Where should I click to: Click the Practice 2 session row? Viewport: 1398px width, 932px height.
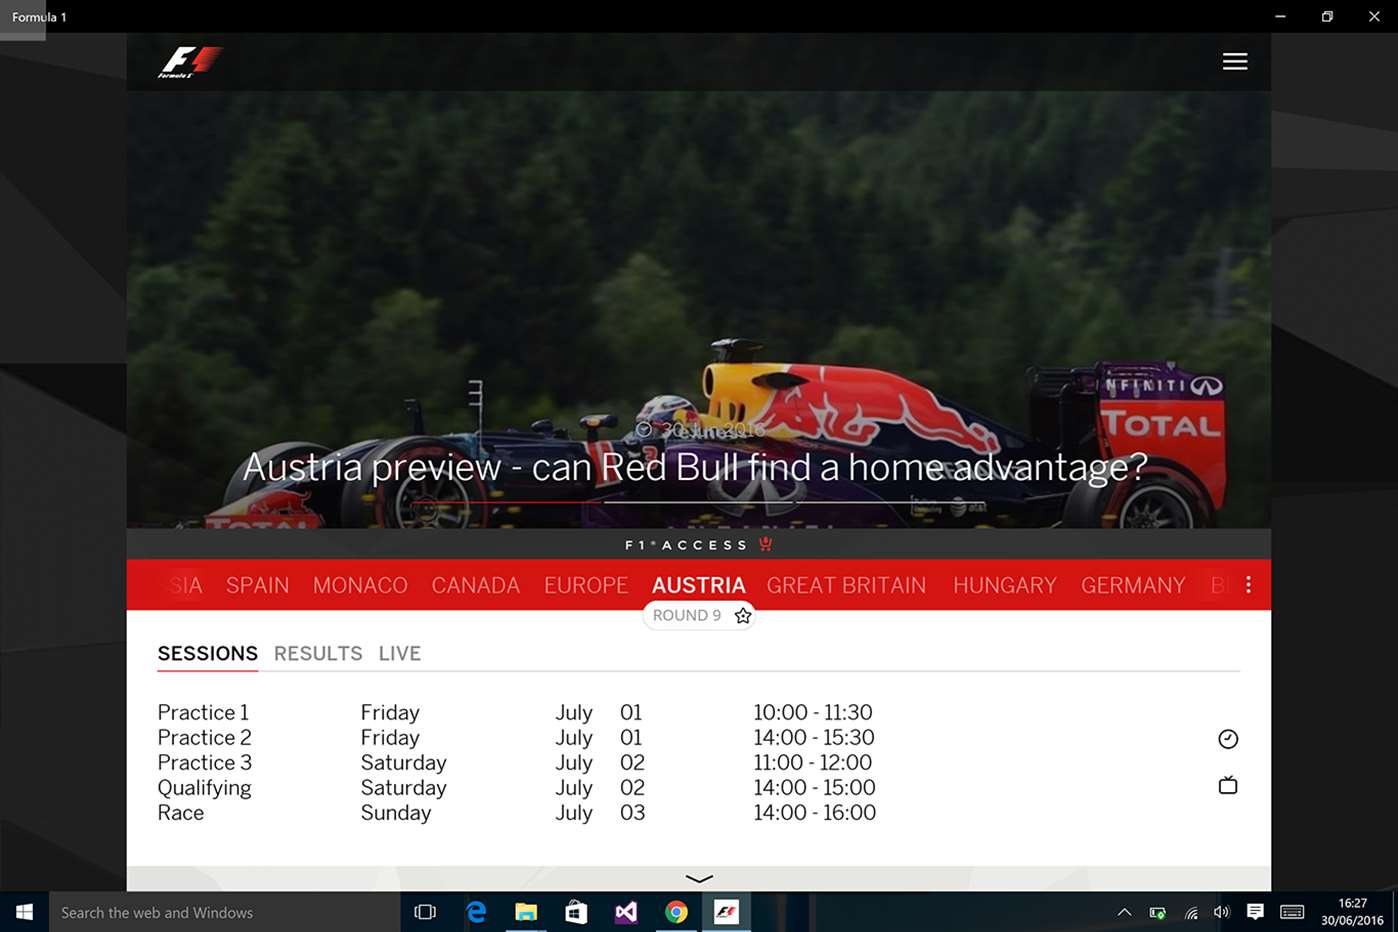[517, 737]
